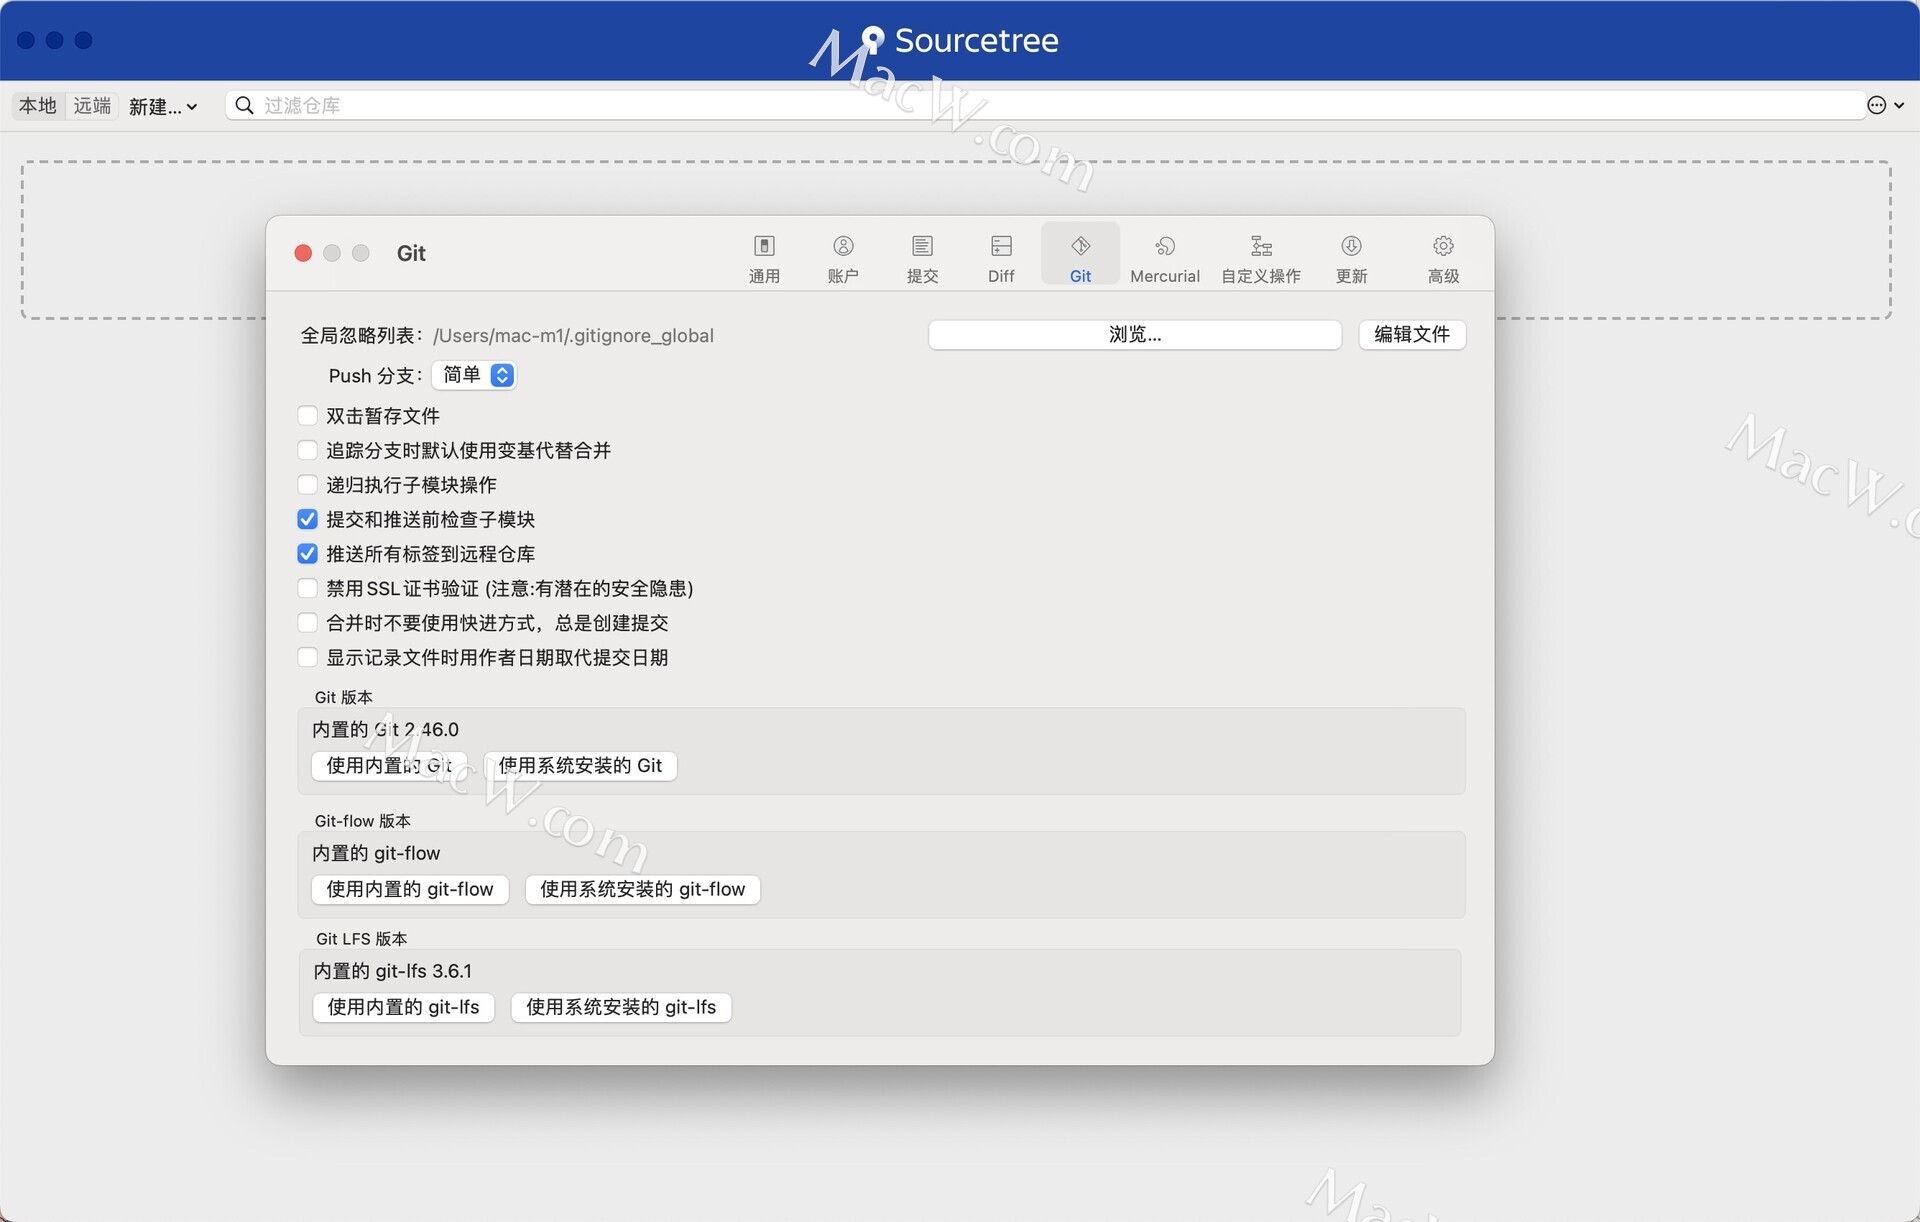Open the 提交 (Commit) preferences tab
Screen dimensions: 1920x1222
coord(922,257)
